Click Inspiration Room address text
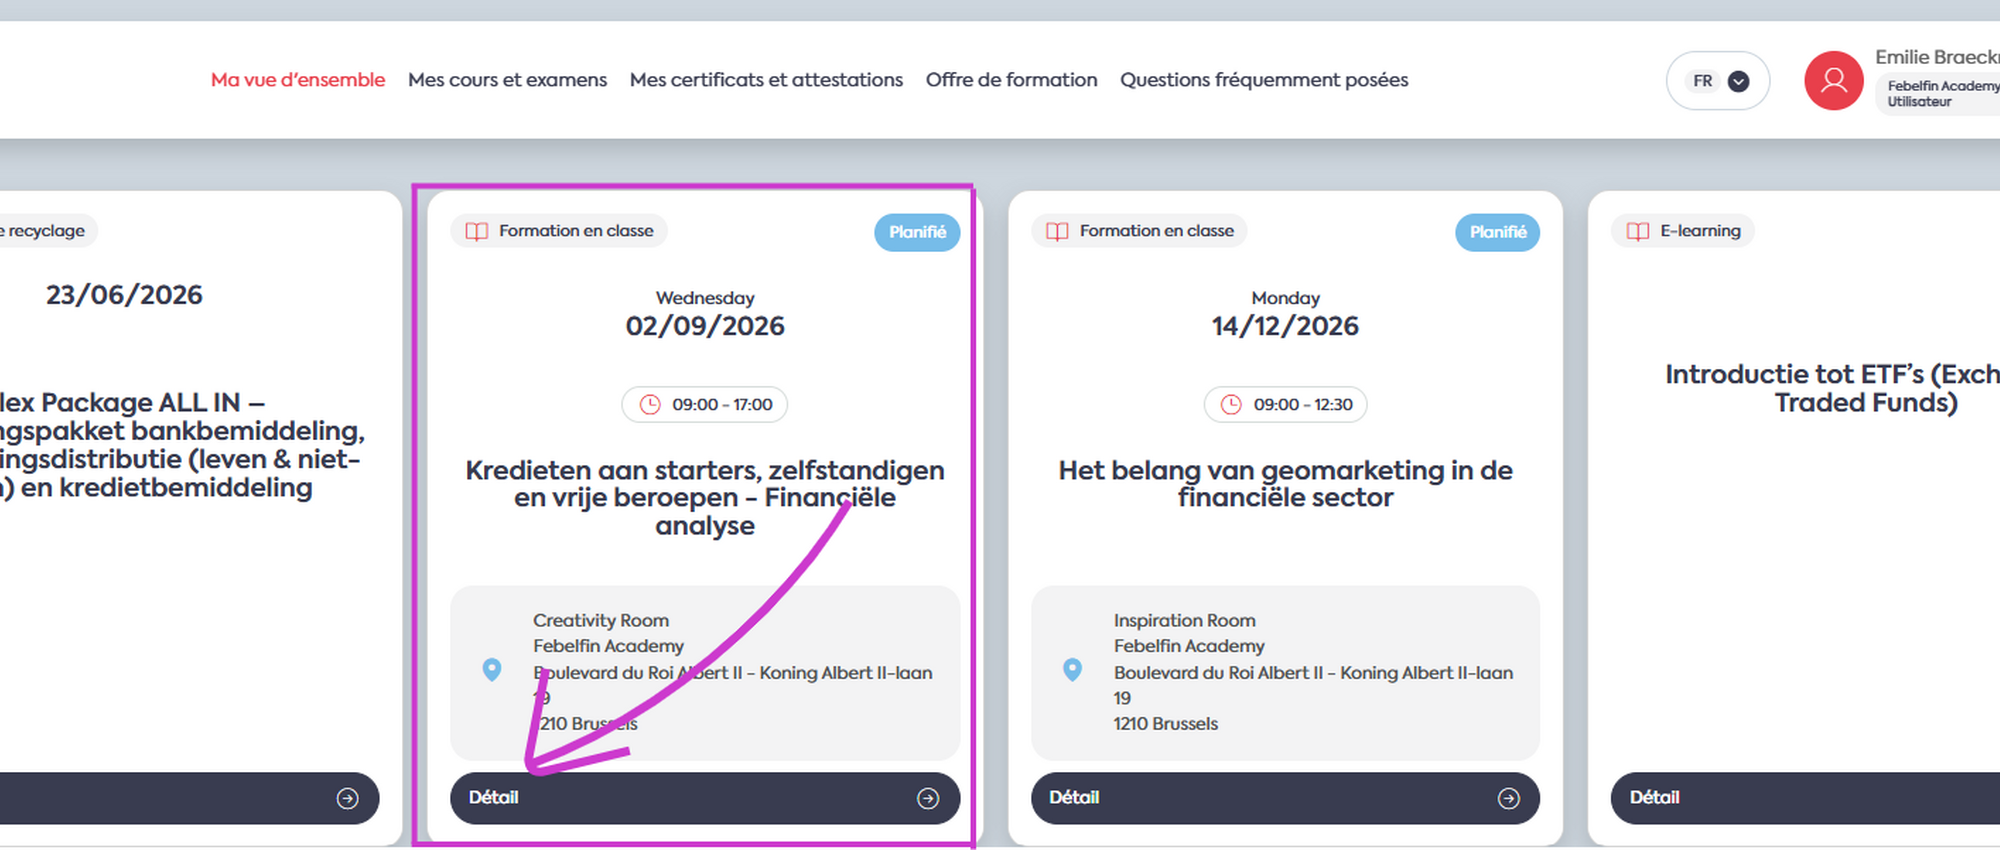The width and height of the screenshot is (2000, 850). pos(1313,672)
